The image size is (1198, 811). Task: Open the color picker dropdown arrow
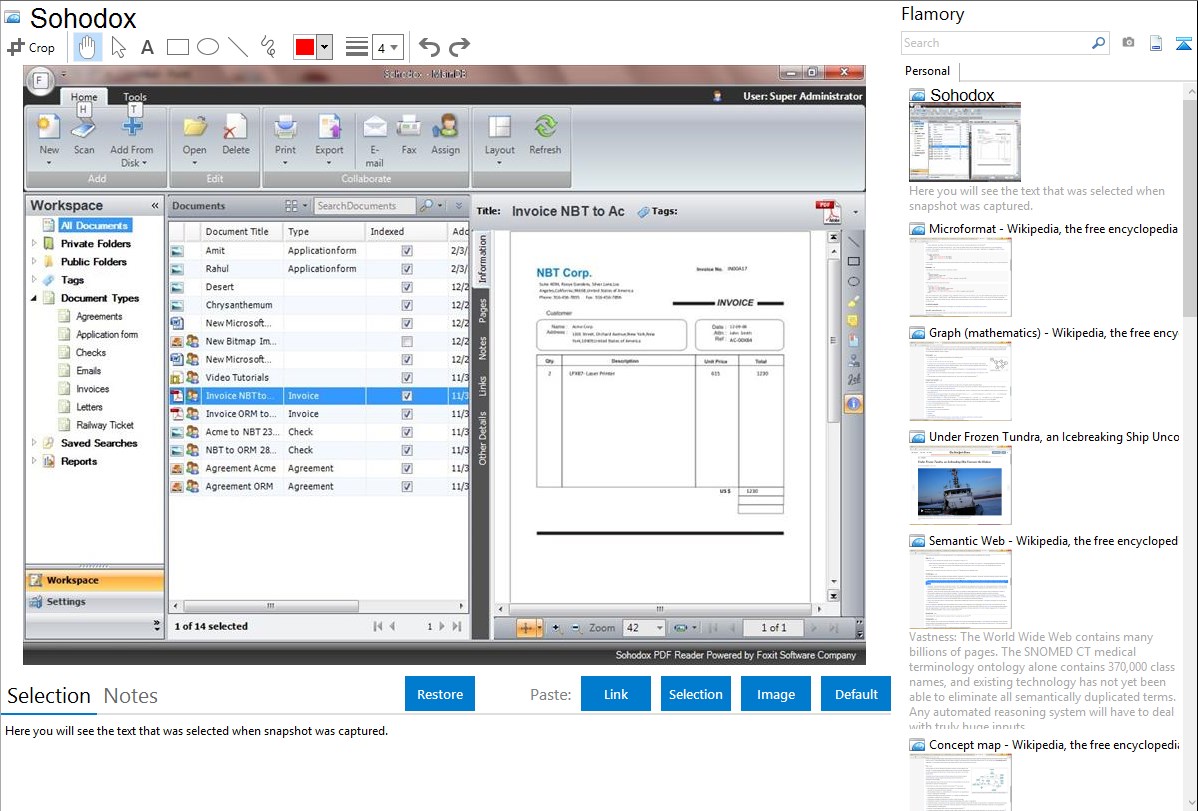tap(324, 47)
